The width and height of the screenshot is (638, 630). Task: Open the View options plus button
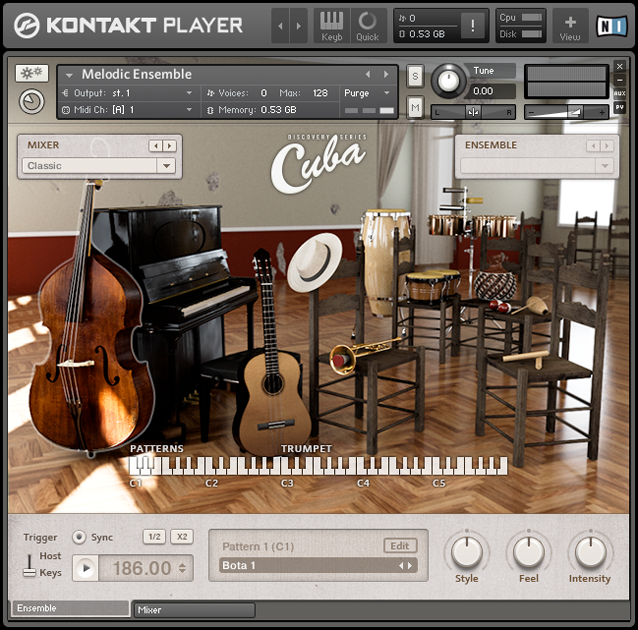(x=570, y=26)
